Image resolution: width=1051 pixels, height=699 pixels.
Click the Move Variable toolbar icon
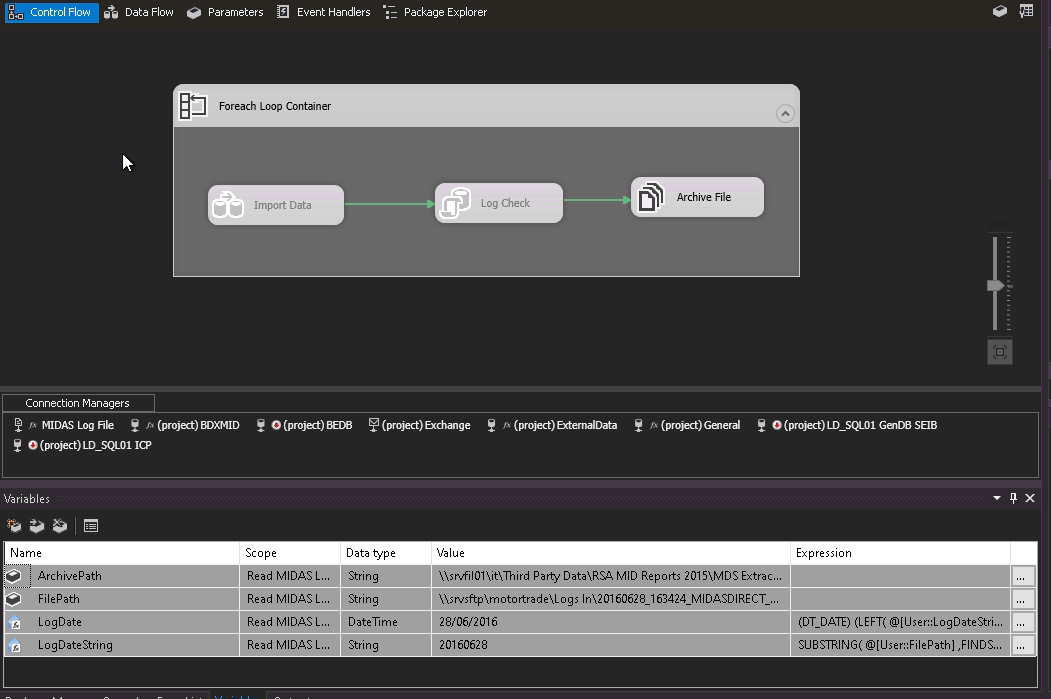coord(37,526)
